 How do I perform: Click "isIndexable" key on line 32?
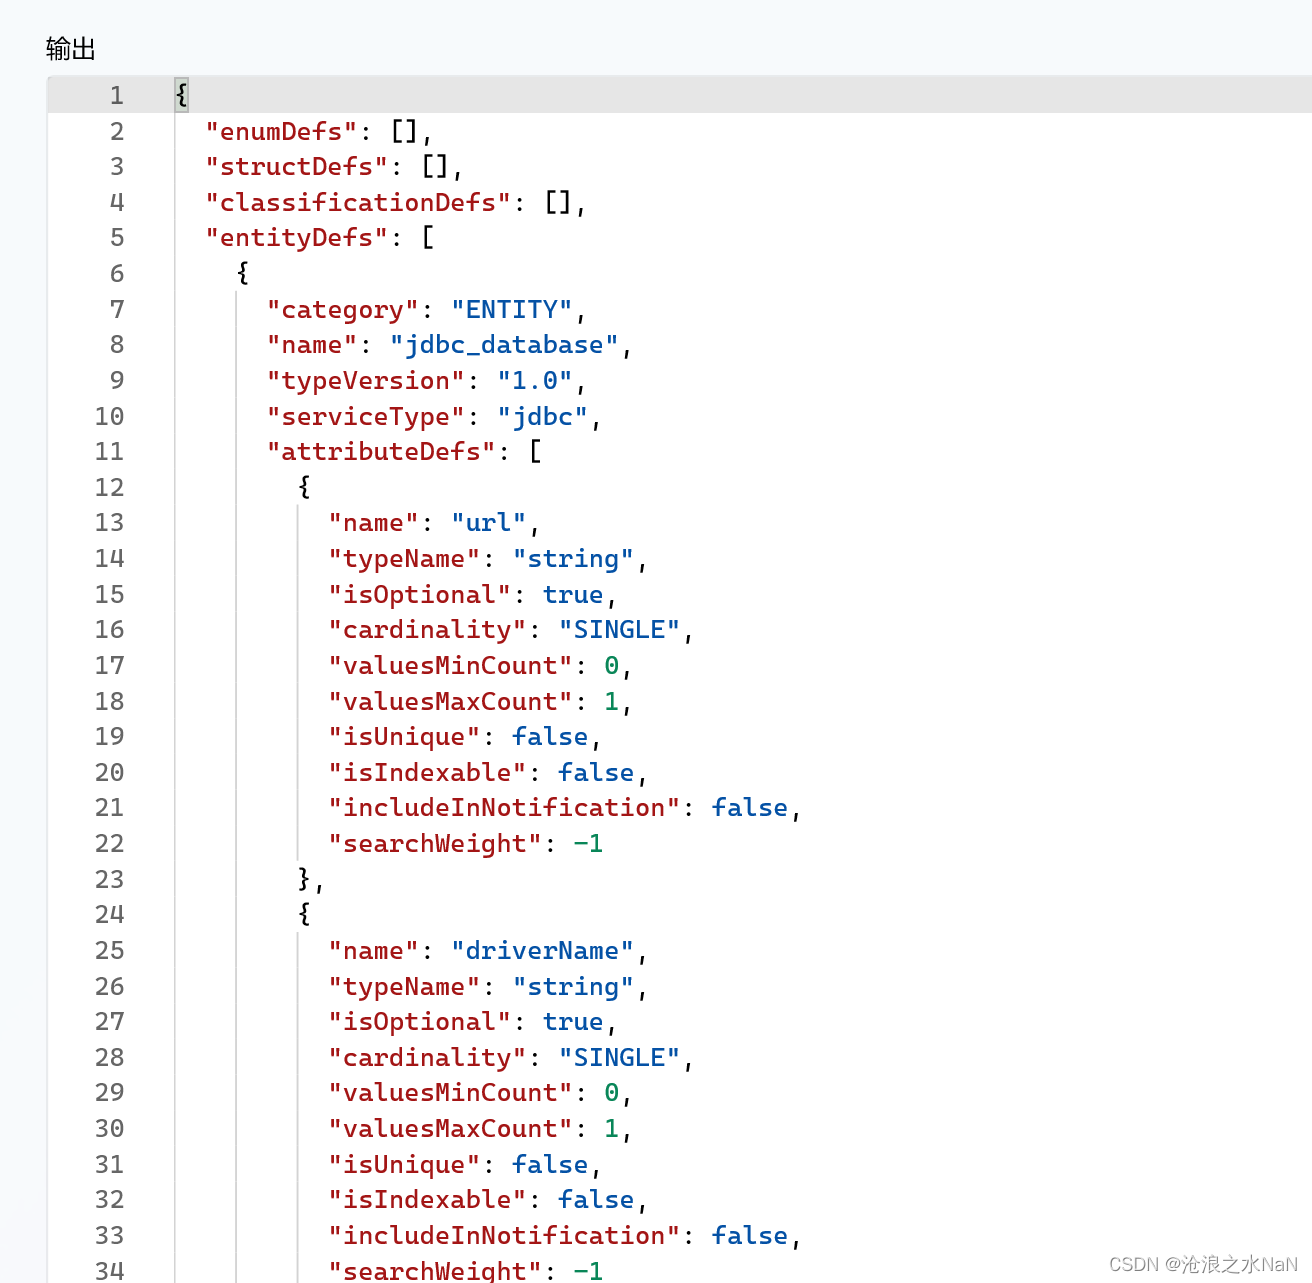(427, 1200)
